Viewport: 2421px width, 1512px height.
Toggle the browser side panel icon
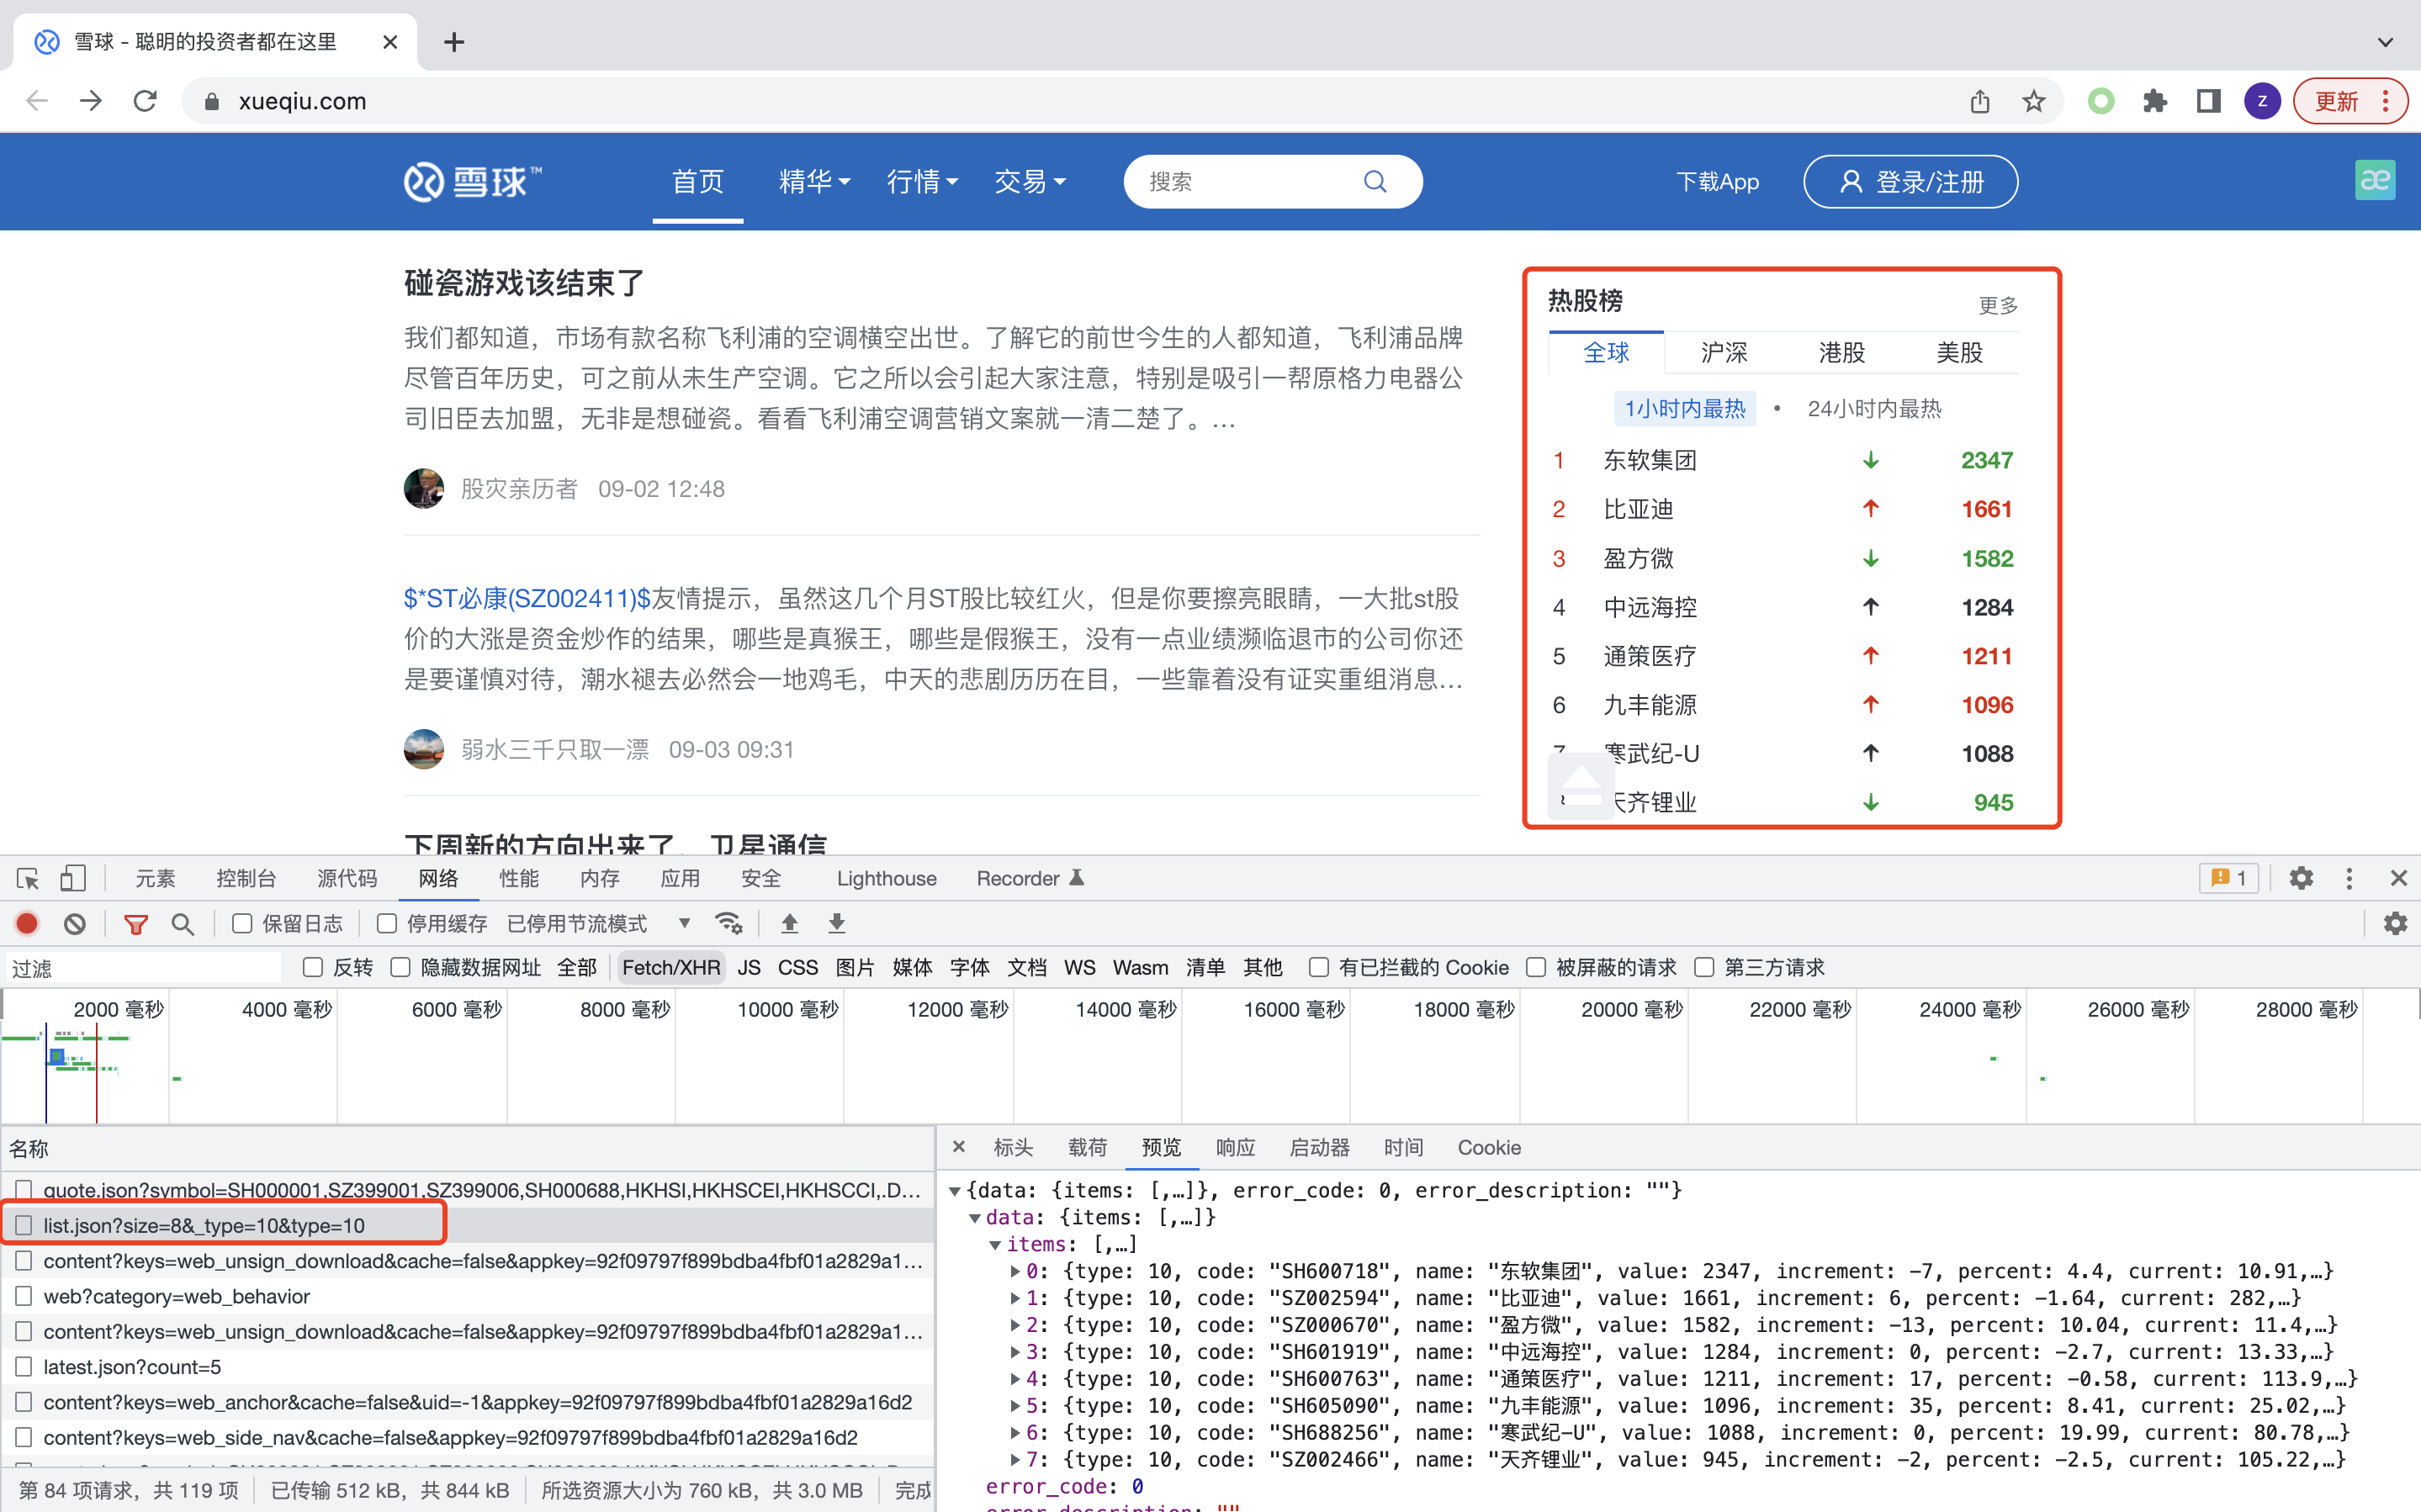pos(2209,101)
